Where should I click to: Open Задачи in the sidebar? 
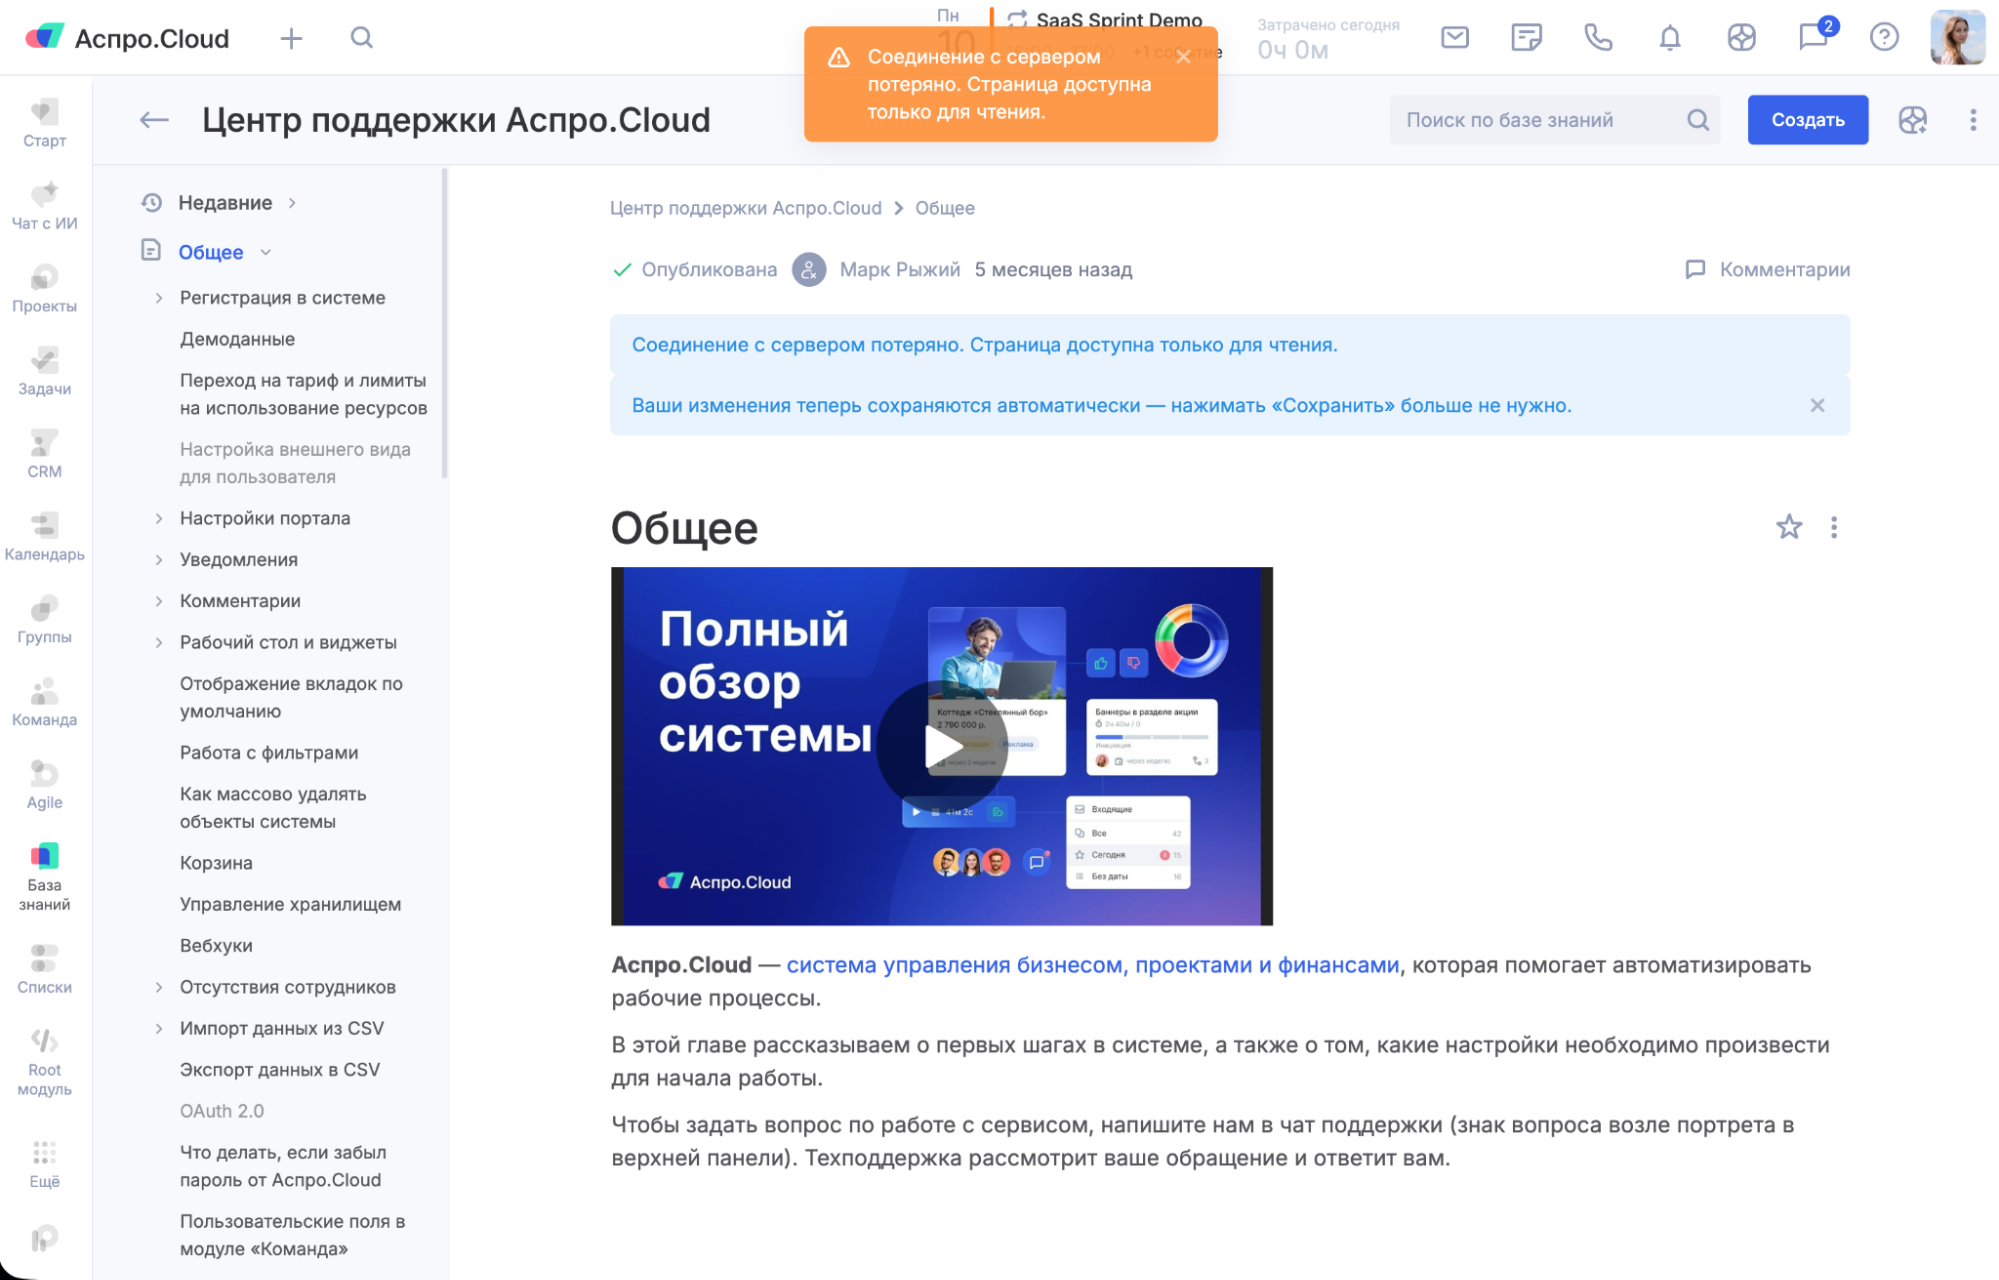pyautogui.click(x=45, y=372)
